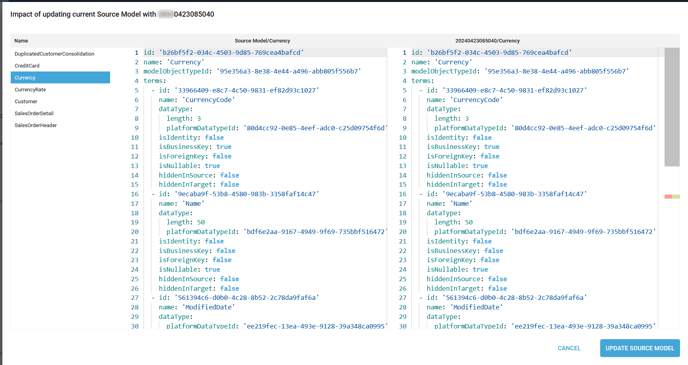This screenshot has height=365, width=688.
Task: Choose the Customer item in the Name list
Action: coord(26,101)
